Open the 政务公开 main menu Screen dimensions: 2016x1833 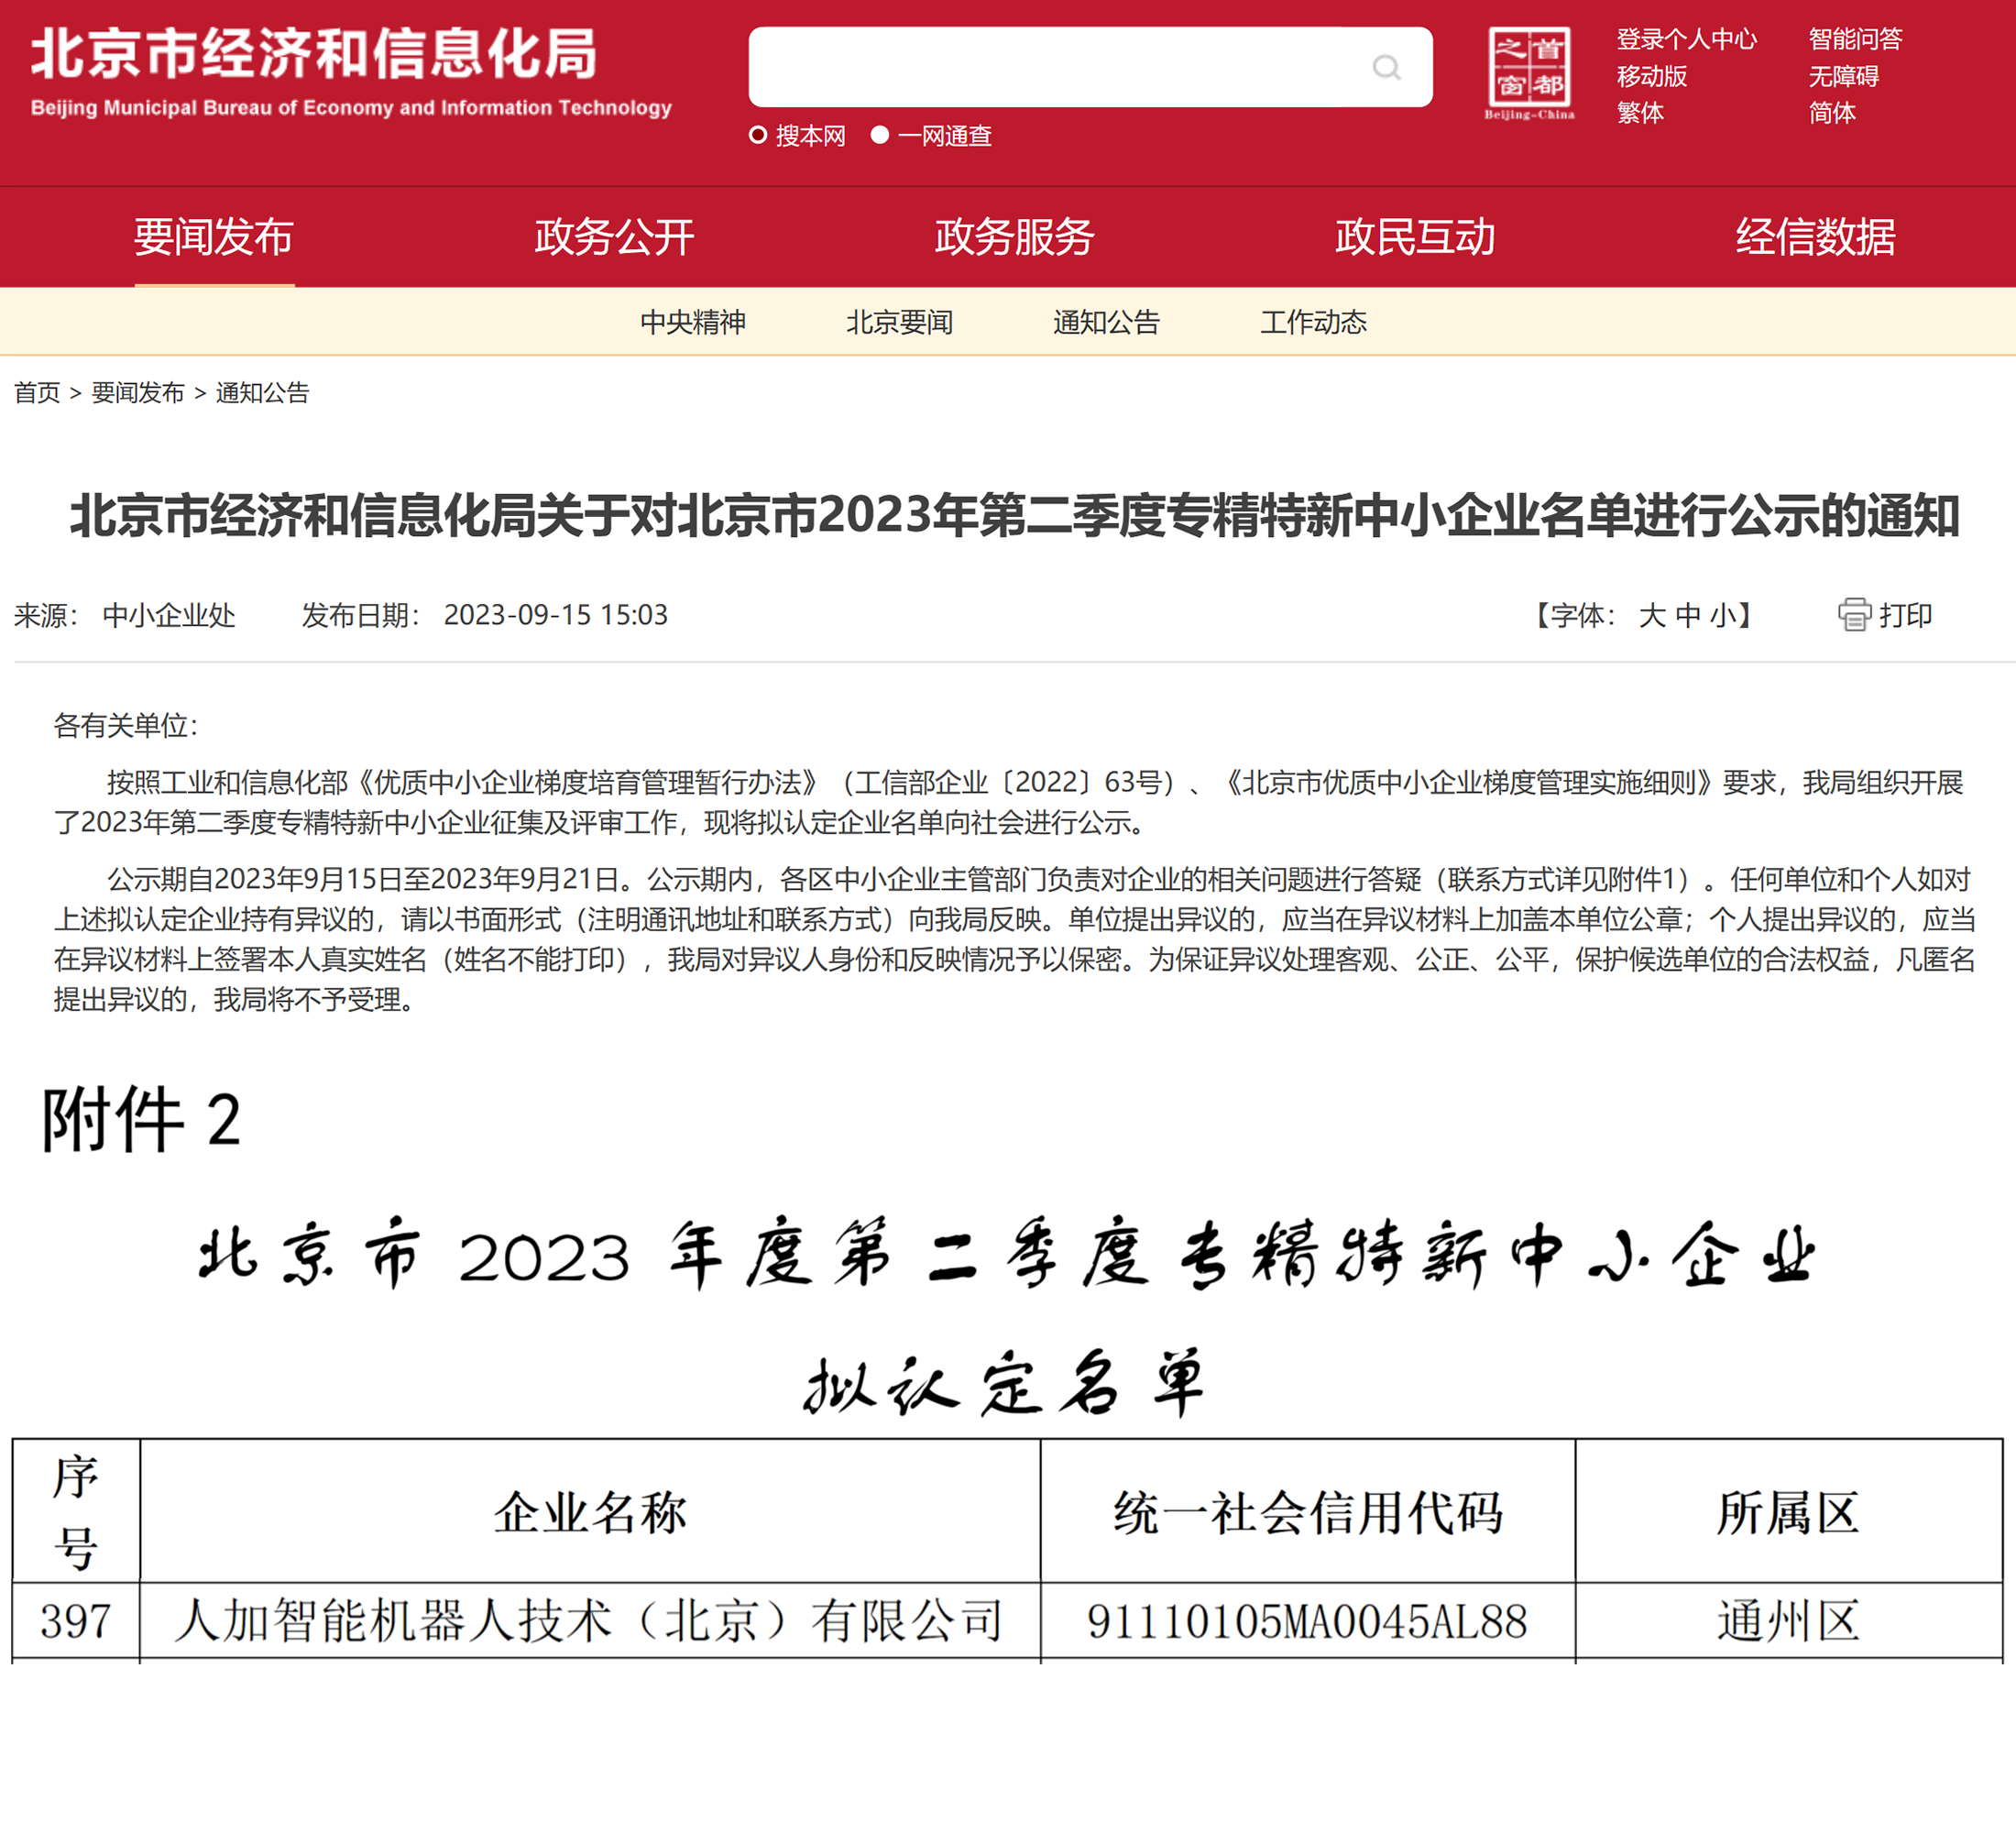614,237
